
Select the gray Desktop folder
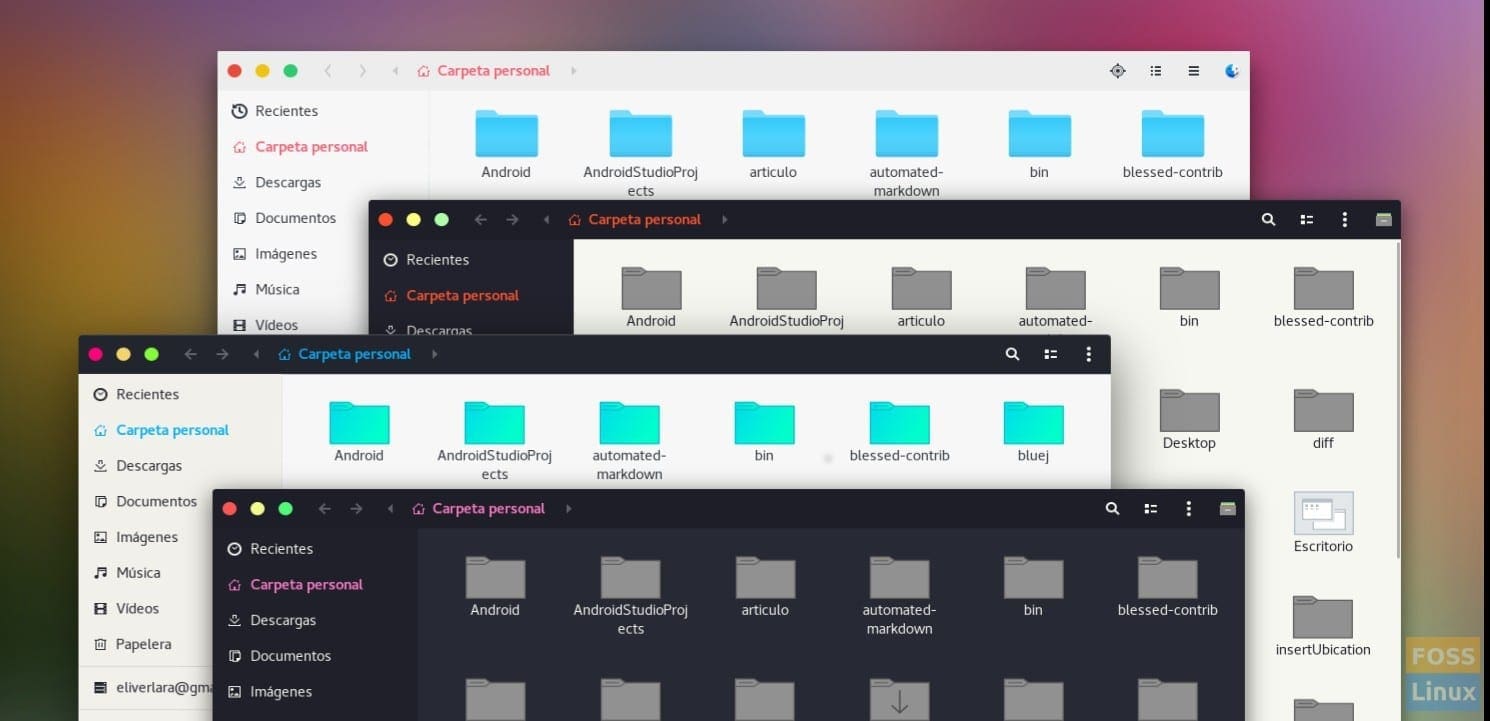click(x=1189, y=410)
